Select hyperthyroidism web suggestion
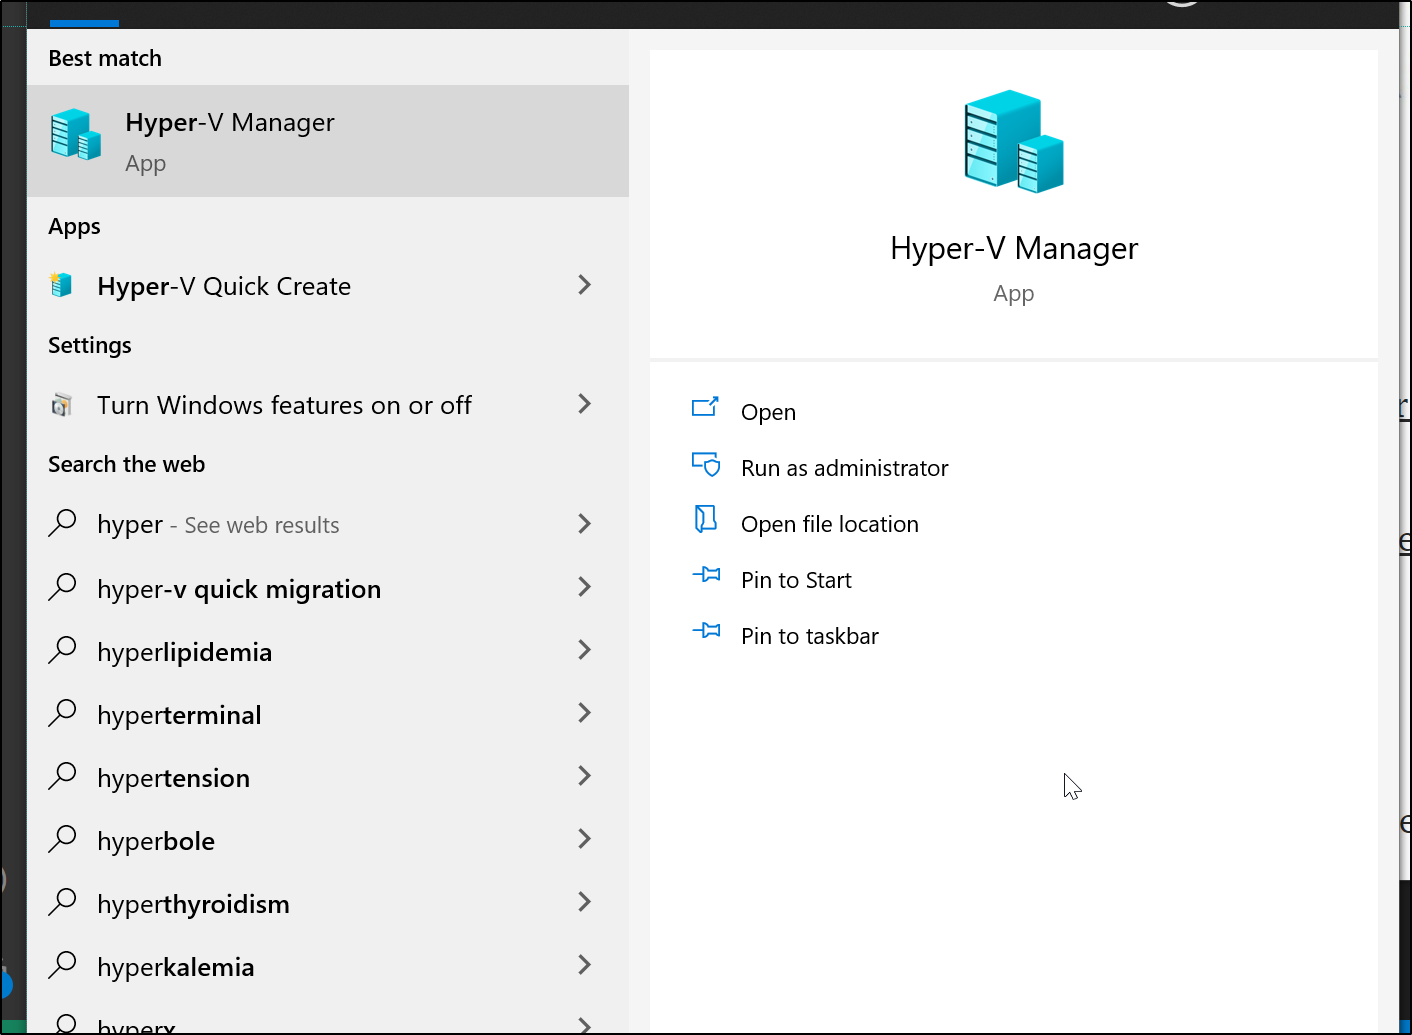The width and height of the screenshot is (1412, 1035). pos(328,903)
